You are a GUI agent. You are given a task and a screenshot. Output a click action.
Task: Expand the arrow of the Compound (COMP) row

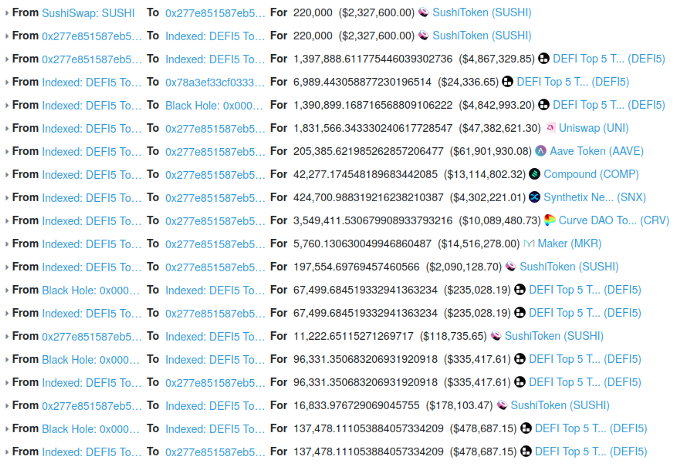coord(6,175)
